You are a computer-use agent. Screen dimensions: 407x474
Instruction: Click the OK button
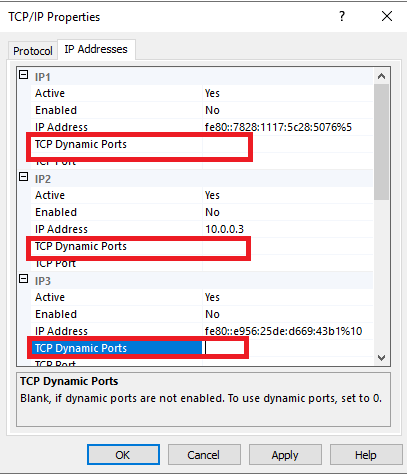click(123, 455)
